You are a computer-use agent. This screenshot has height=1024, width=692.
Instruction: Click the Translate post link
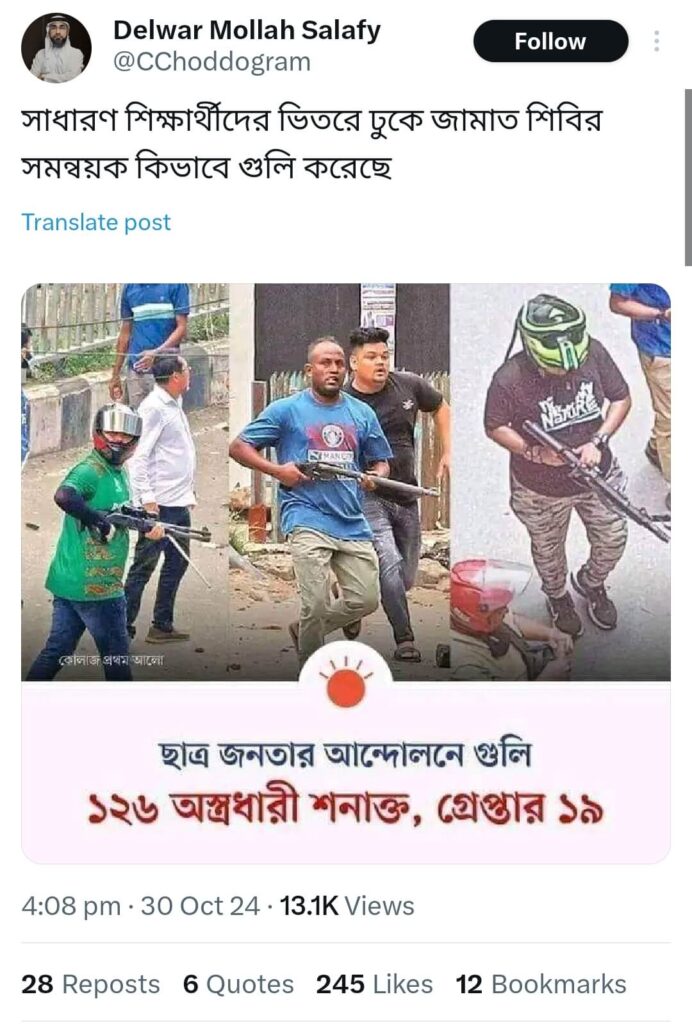(96, 222)
